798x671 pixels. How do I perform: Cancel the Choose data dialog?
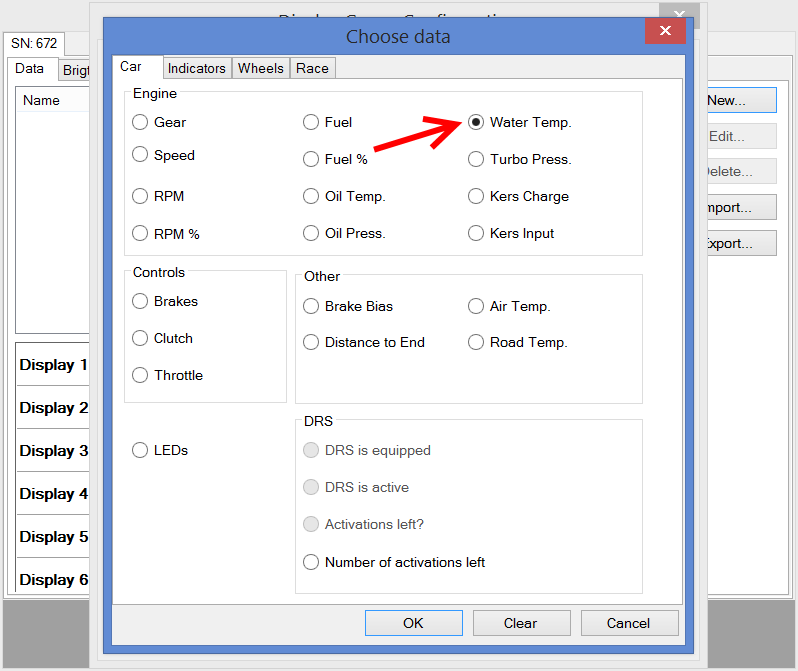click(x=628, y=623)
